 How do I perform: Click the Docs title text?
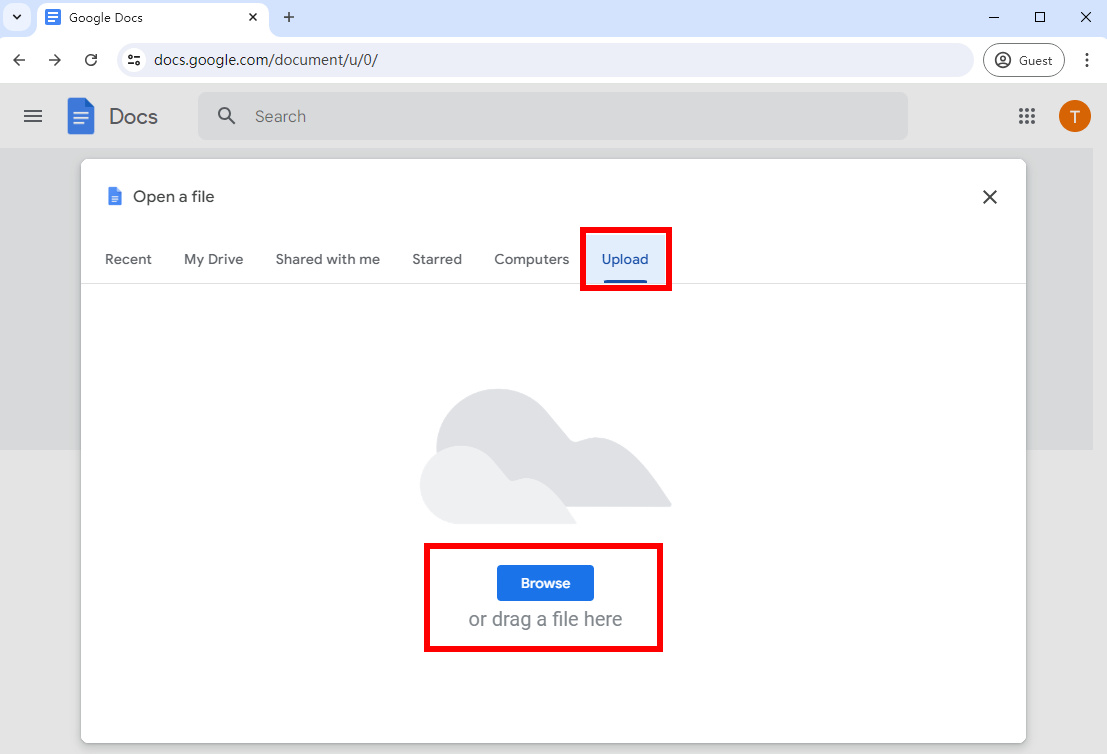click(x=133, y=116)
